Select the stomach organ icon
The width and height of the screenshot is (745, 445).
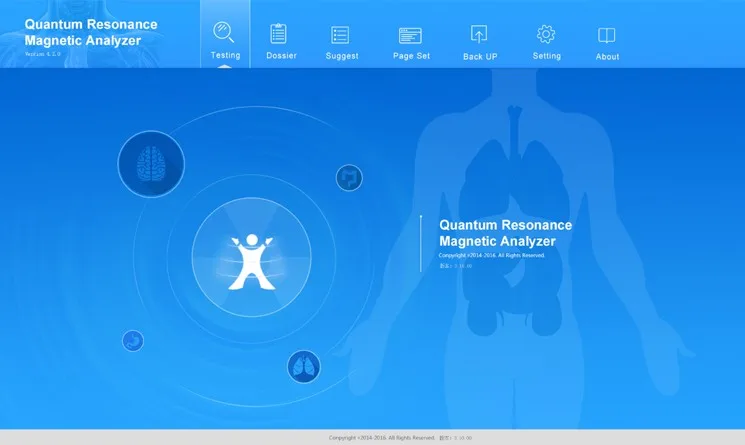[133, 341]
